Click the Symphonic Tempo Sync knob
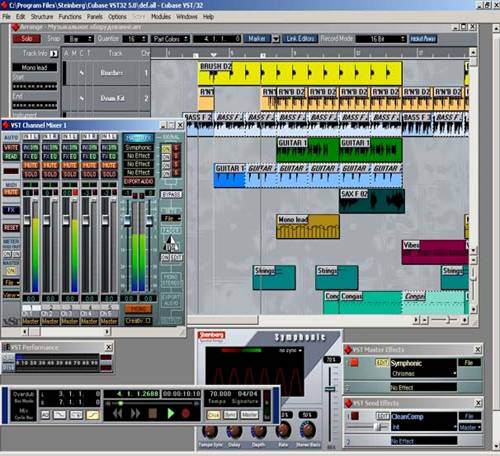 coord(210,431)
